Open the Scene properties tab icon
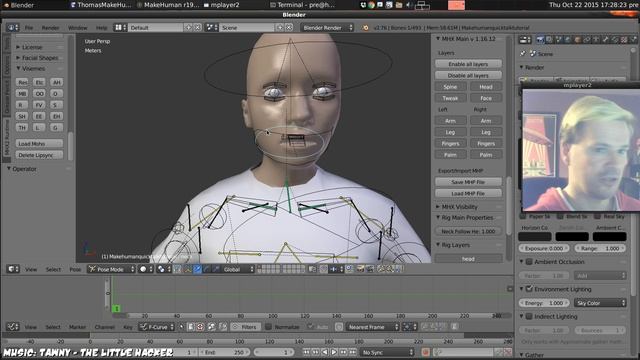Image resolution: width=640 pixels, height=360 pixels. 559,40
